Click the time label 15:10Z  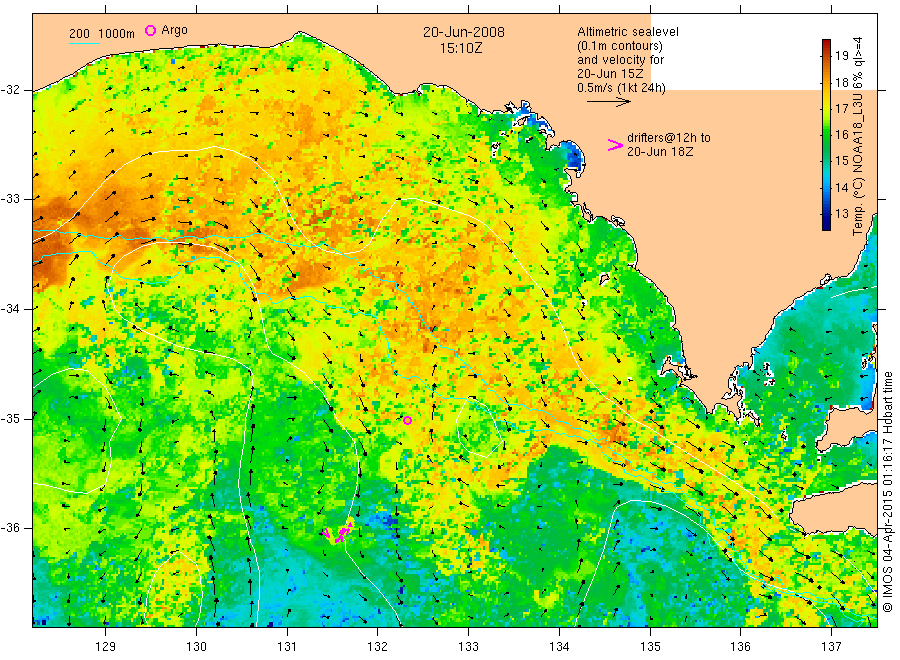coord(461,49)
